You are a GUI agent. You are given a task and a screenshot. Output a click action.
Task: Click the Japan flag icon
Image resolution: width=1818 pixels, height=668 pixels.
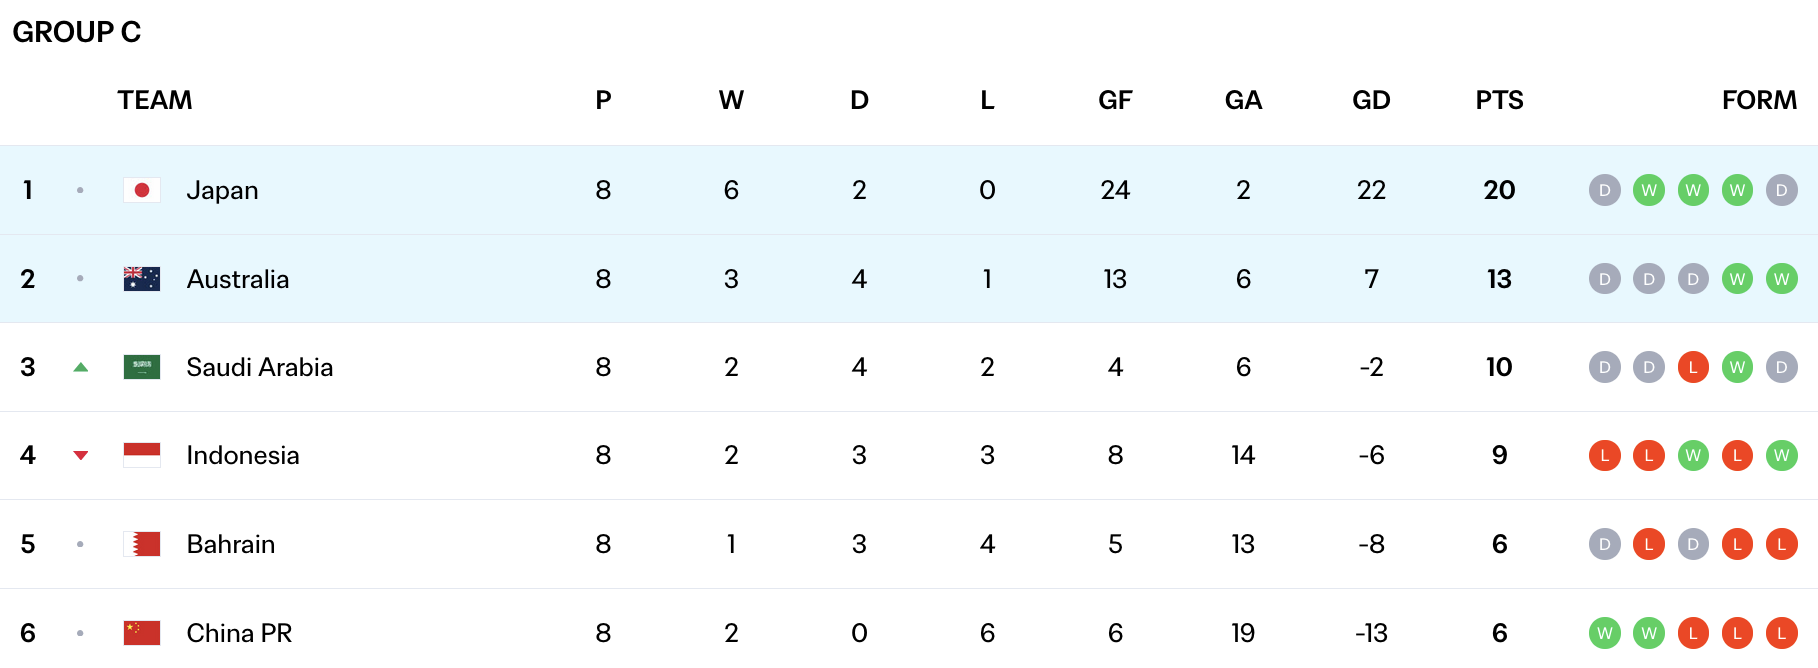coord(142,190)
